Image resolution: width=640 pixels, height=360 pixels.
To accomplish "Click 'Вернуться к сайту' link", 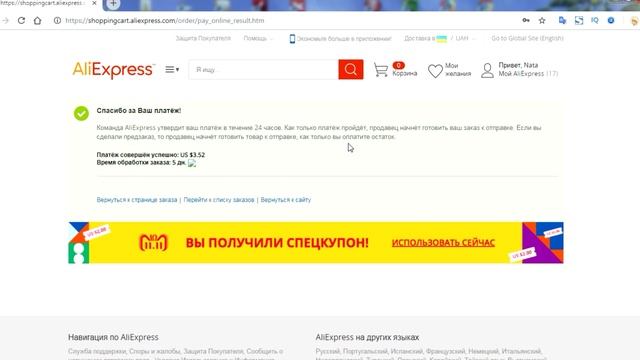I will click(286, 200).
